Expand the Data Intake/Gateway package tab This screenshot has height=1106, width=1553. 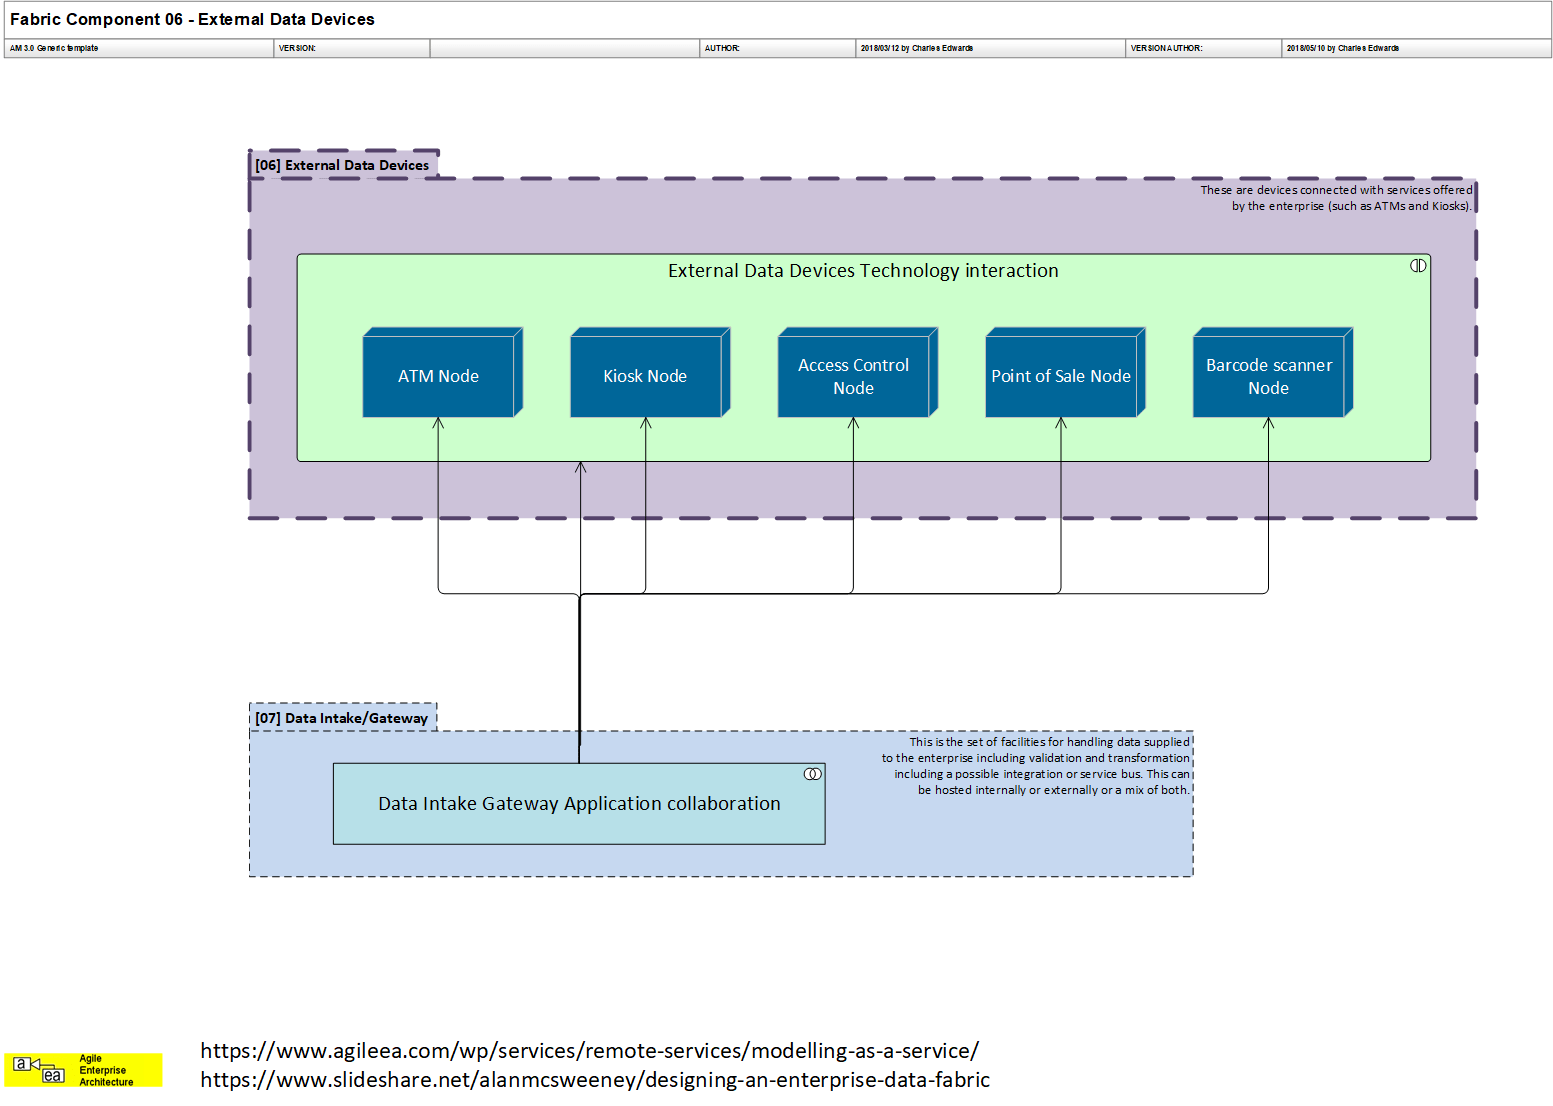pos(343,717)
